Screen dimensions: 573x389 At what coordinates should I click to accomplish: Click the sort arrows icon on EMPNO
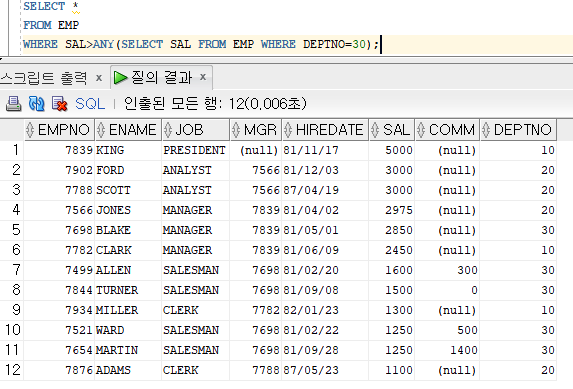pos(30,130)
